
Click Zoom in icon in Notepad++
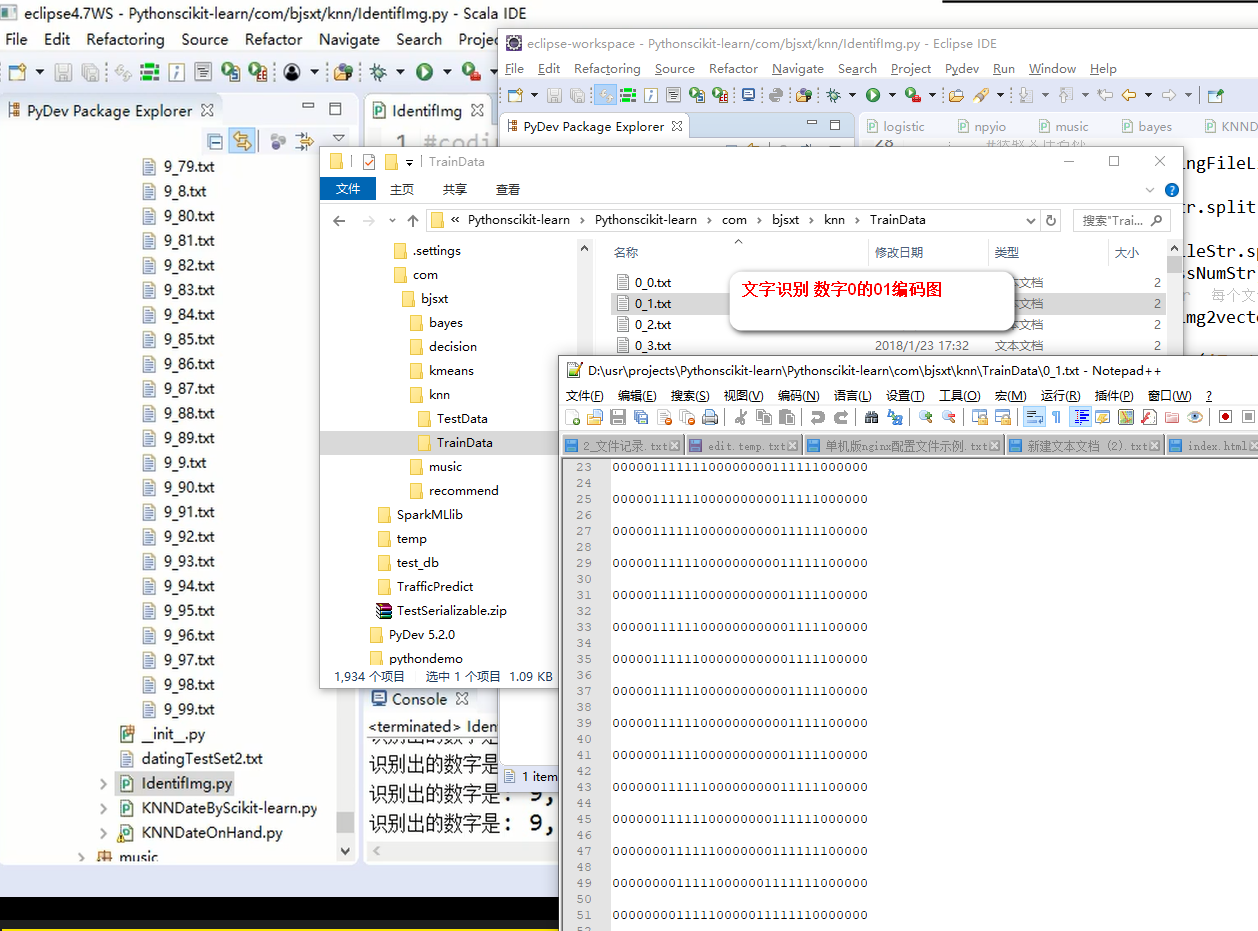pyautogui.click(x=926, y=417)
